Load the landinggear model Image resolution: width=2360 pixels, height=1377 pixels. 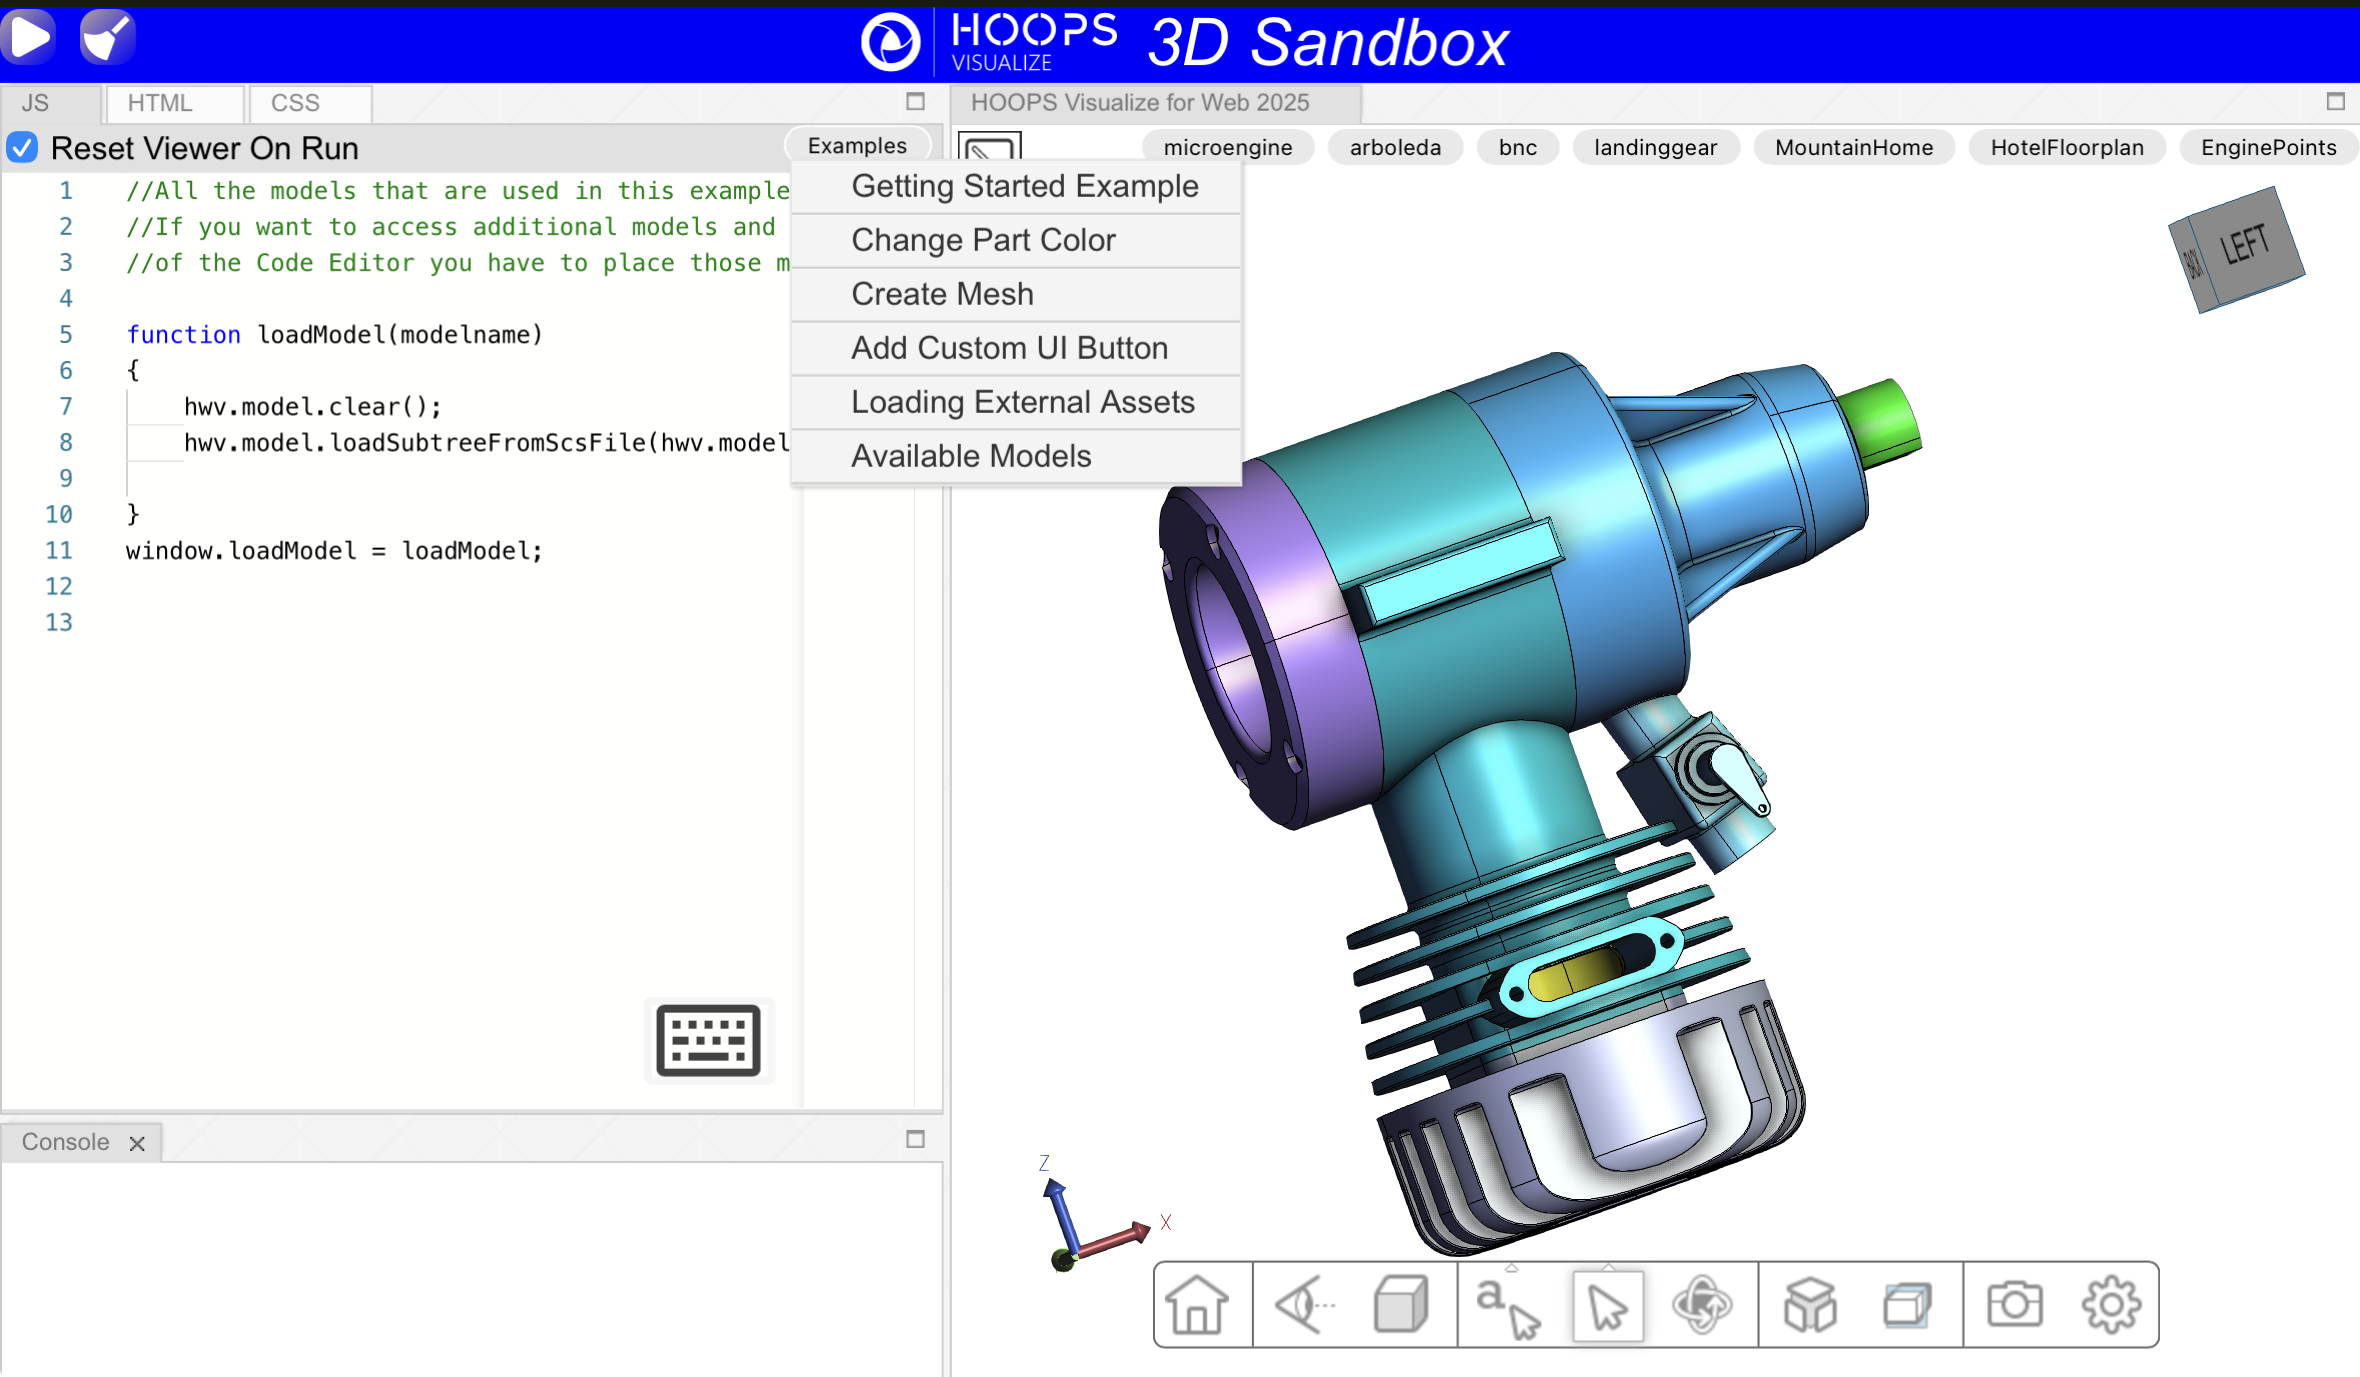(1655, 148)
